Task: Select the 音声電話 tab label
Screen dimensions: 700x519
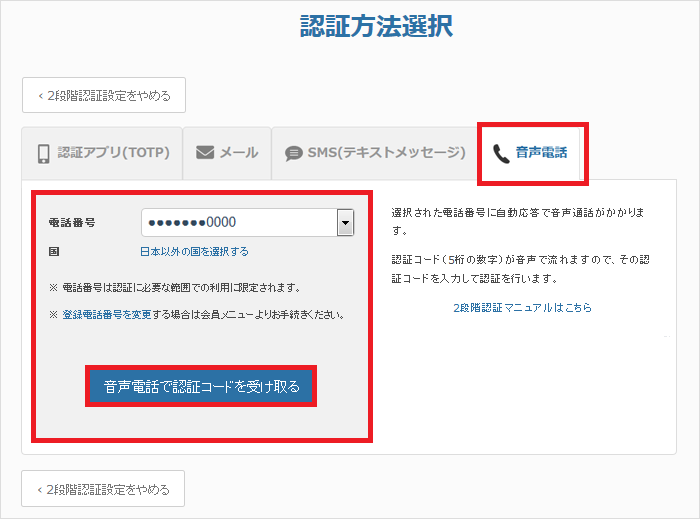Action: pyautogui.click(x=541, y=153)
